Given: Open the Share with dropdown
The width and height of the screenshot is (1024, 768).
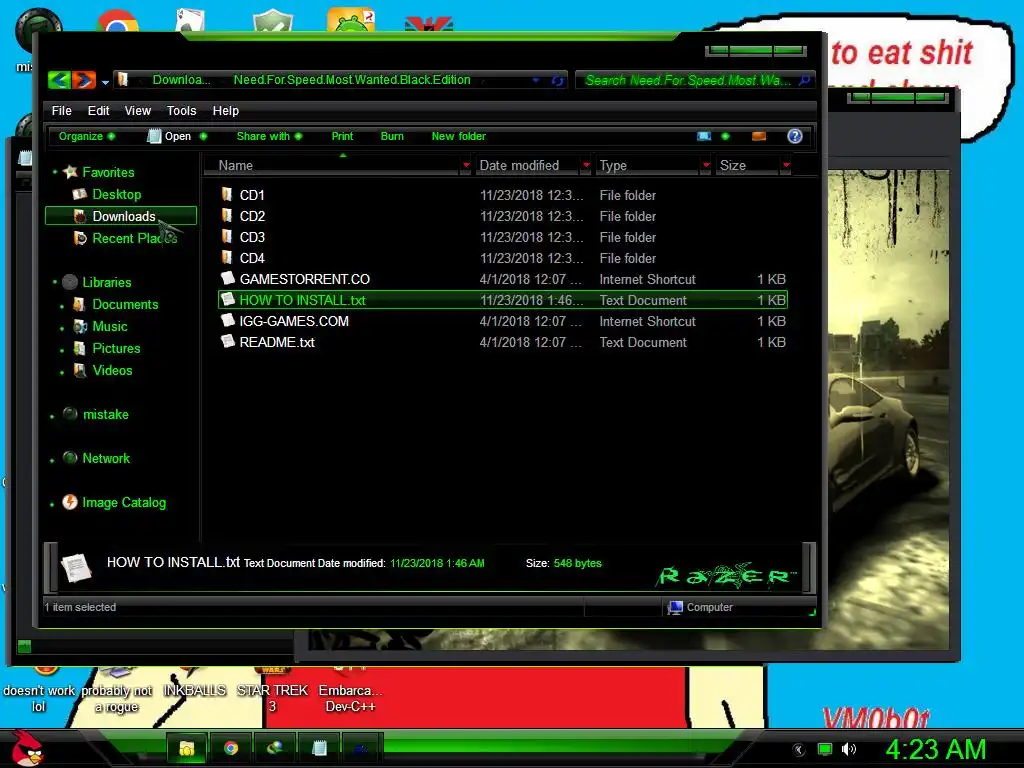Looking at the screenshot, I should pos(269,136).
